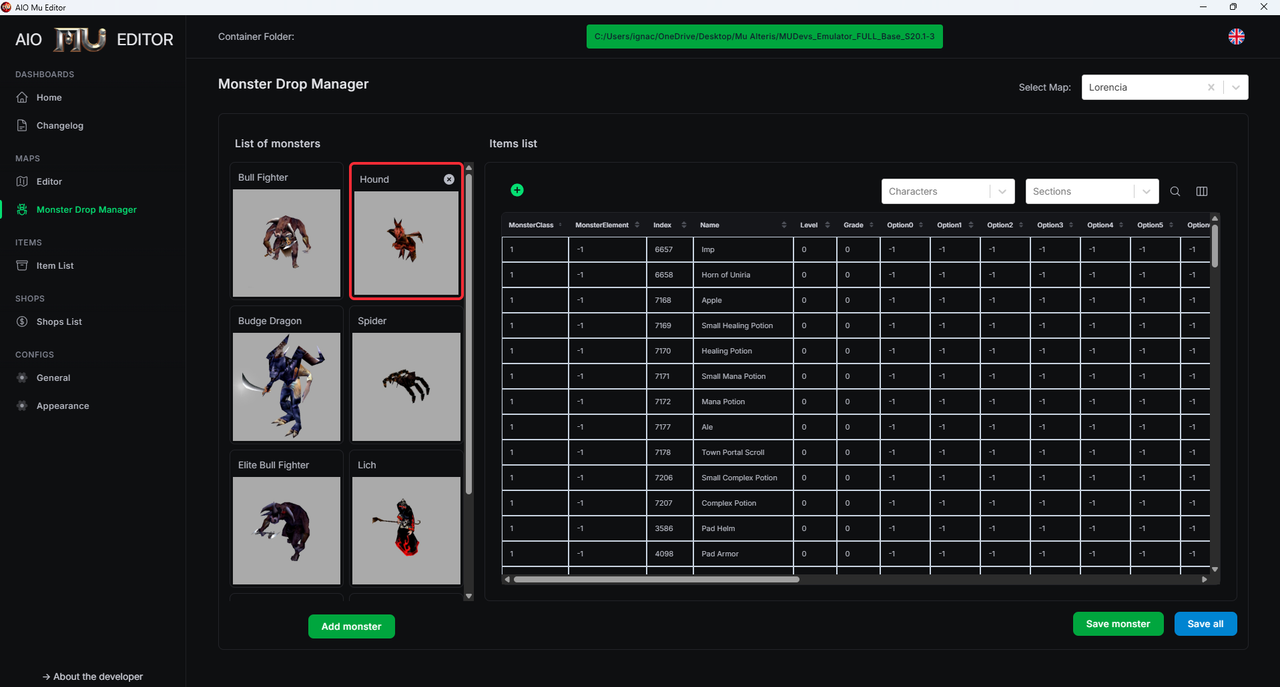This screenshot has width=1280, height=687.
Task: Click the Appearance config icon
Action: (x=22, y=406)
